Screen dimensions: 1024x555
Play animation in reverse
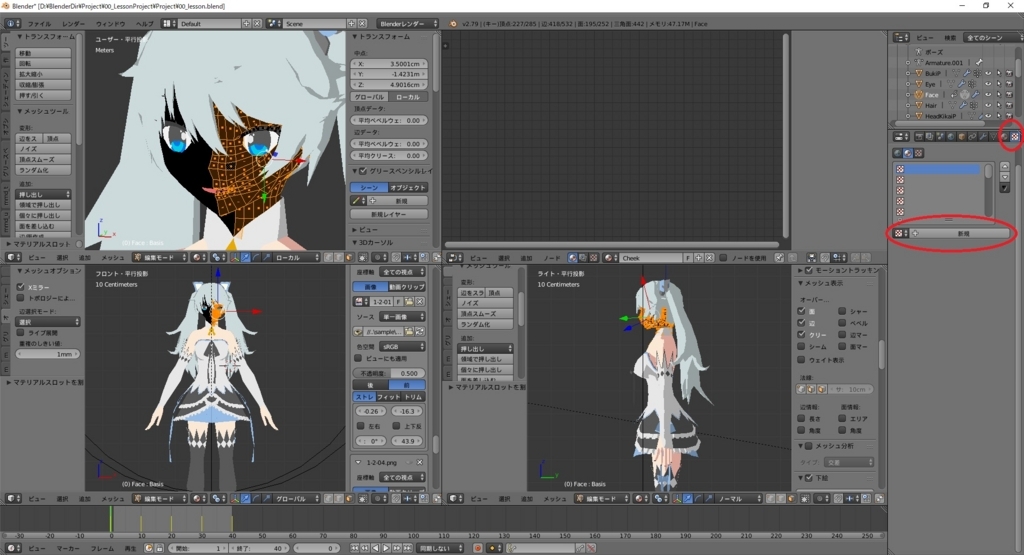click(376, 548)
